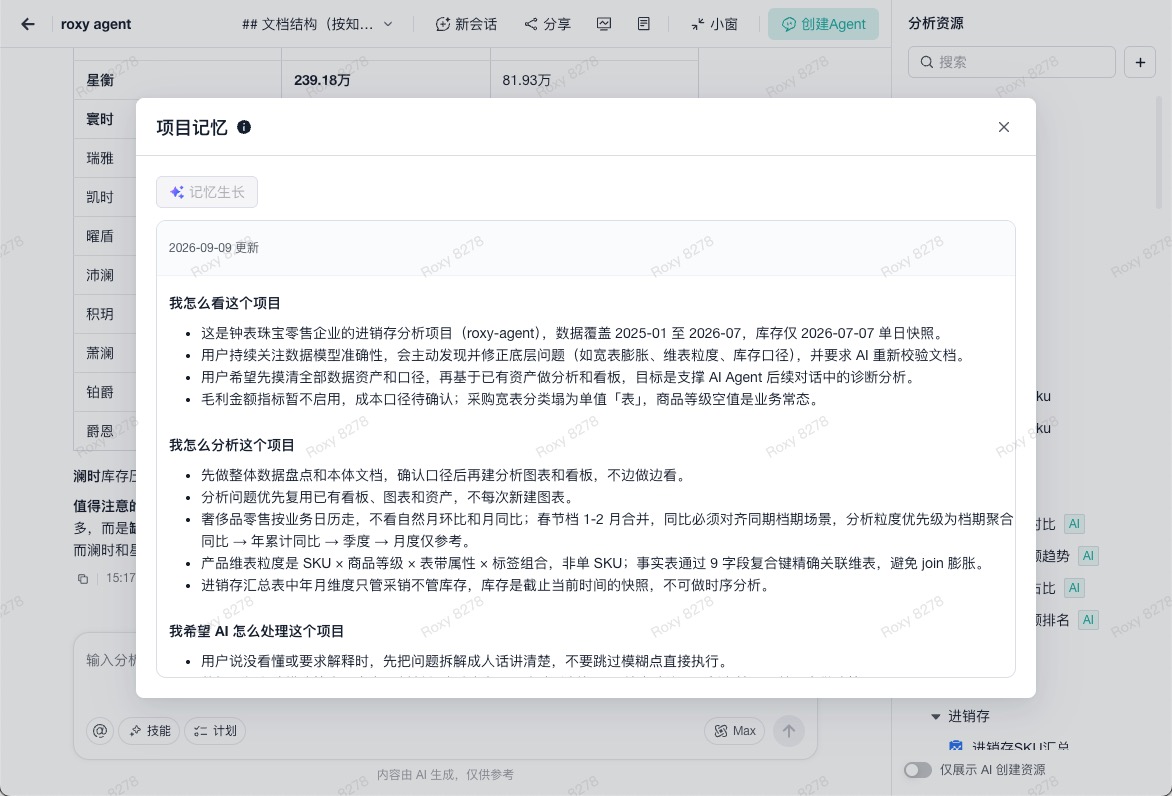Select the 凯时 row label
Viewport: 1172px width, 796px height.
click(100, 197)
